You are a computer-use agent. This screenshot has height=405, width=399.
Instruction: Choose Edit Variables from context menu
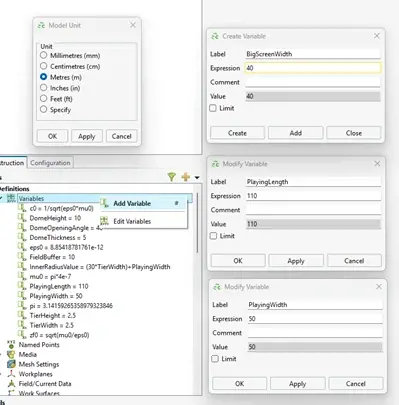(x=143, y=221)
